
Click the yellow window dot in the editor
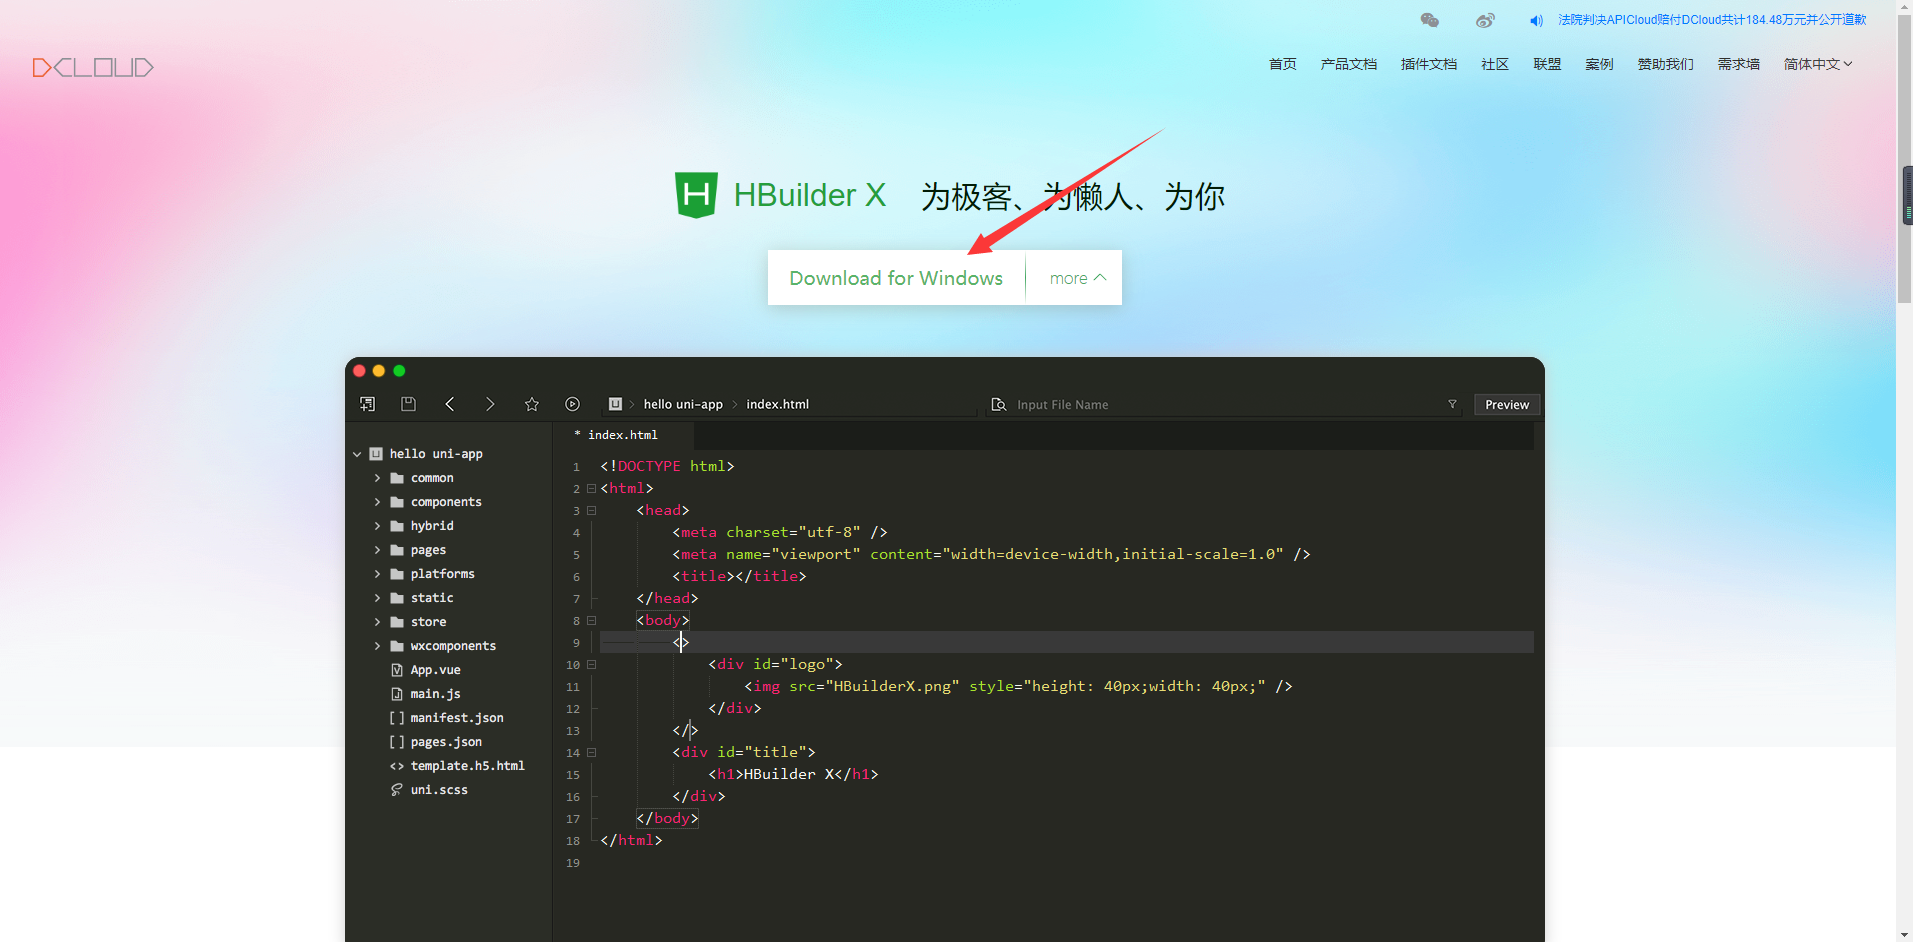click(x=379, y=371)
